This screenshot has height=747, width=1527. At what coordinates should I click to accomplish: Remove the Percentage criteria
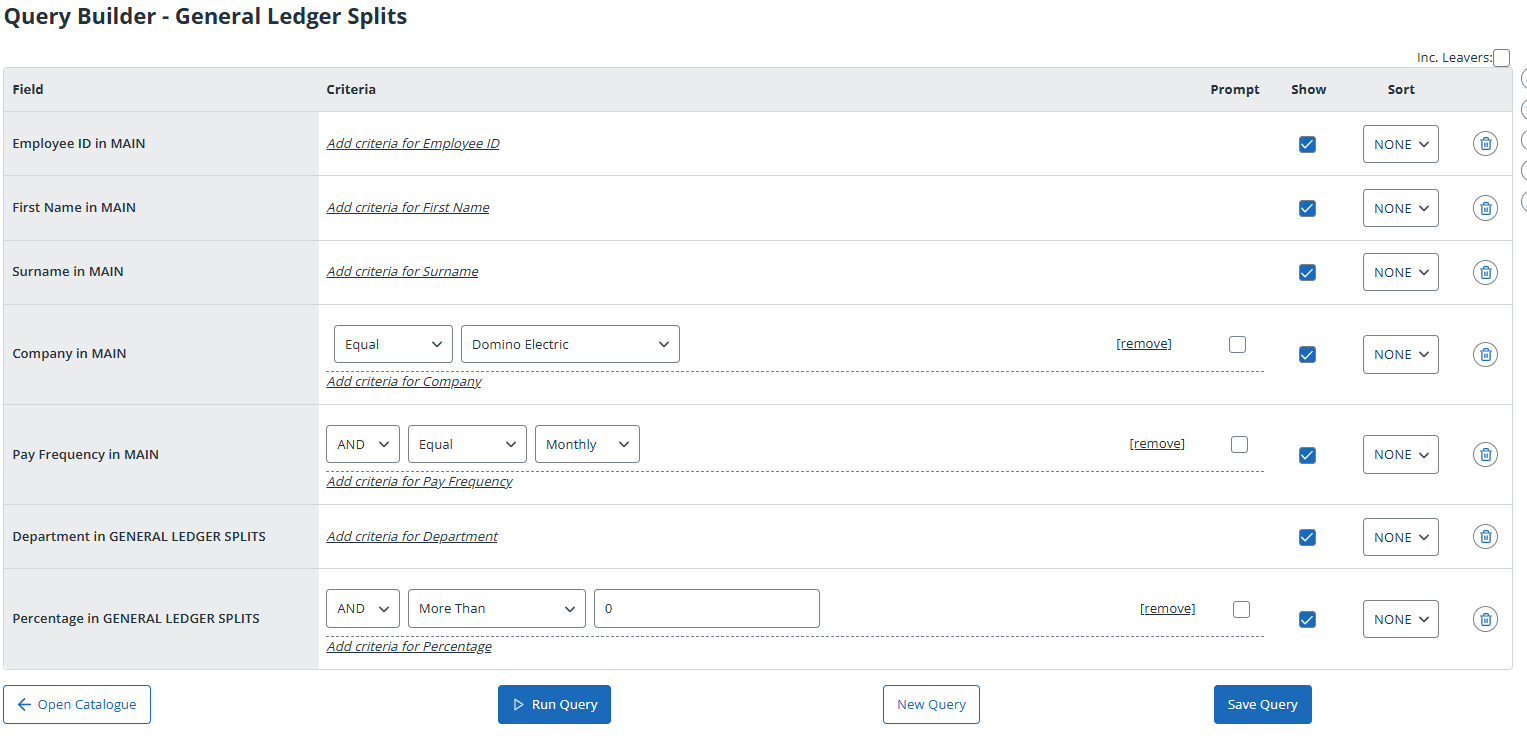(1167, 609)
